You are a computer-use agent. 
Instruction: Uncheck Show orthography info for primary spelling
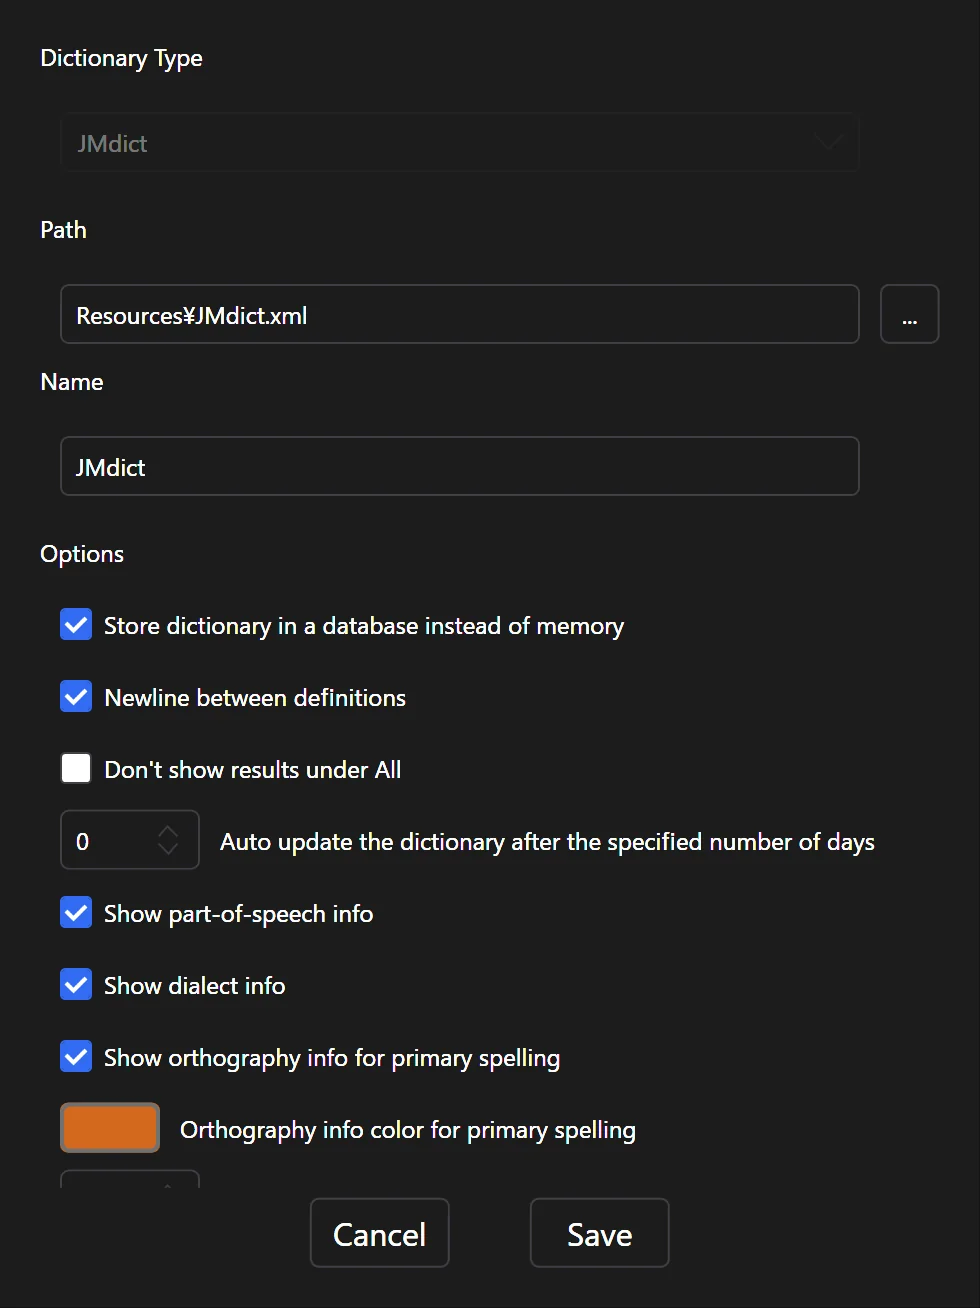[77, 1057]
